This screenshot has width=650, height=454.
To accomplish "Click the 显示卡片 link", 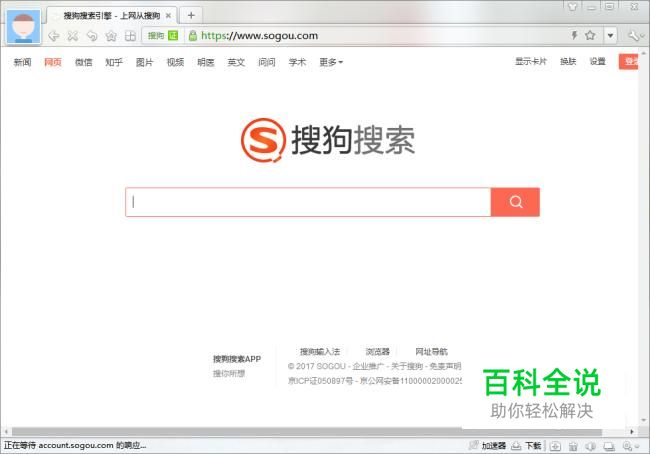I will click(x=531, y=61).
